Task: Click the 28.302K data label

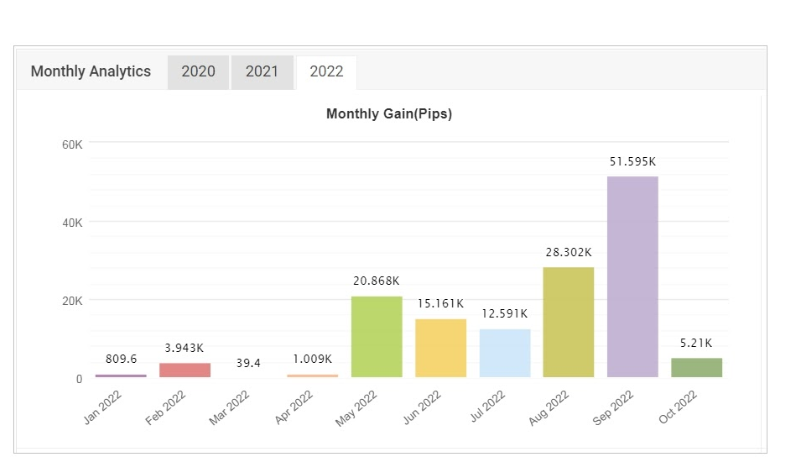Action: pyautogui.click(x=569, y=252)
